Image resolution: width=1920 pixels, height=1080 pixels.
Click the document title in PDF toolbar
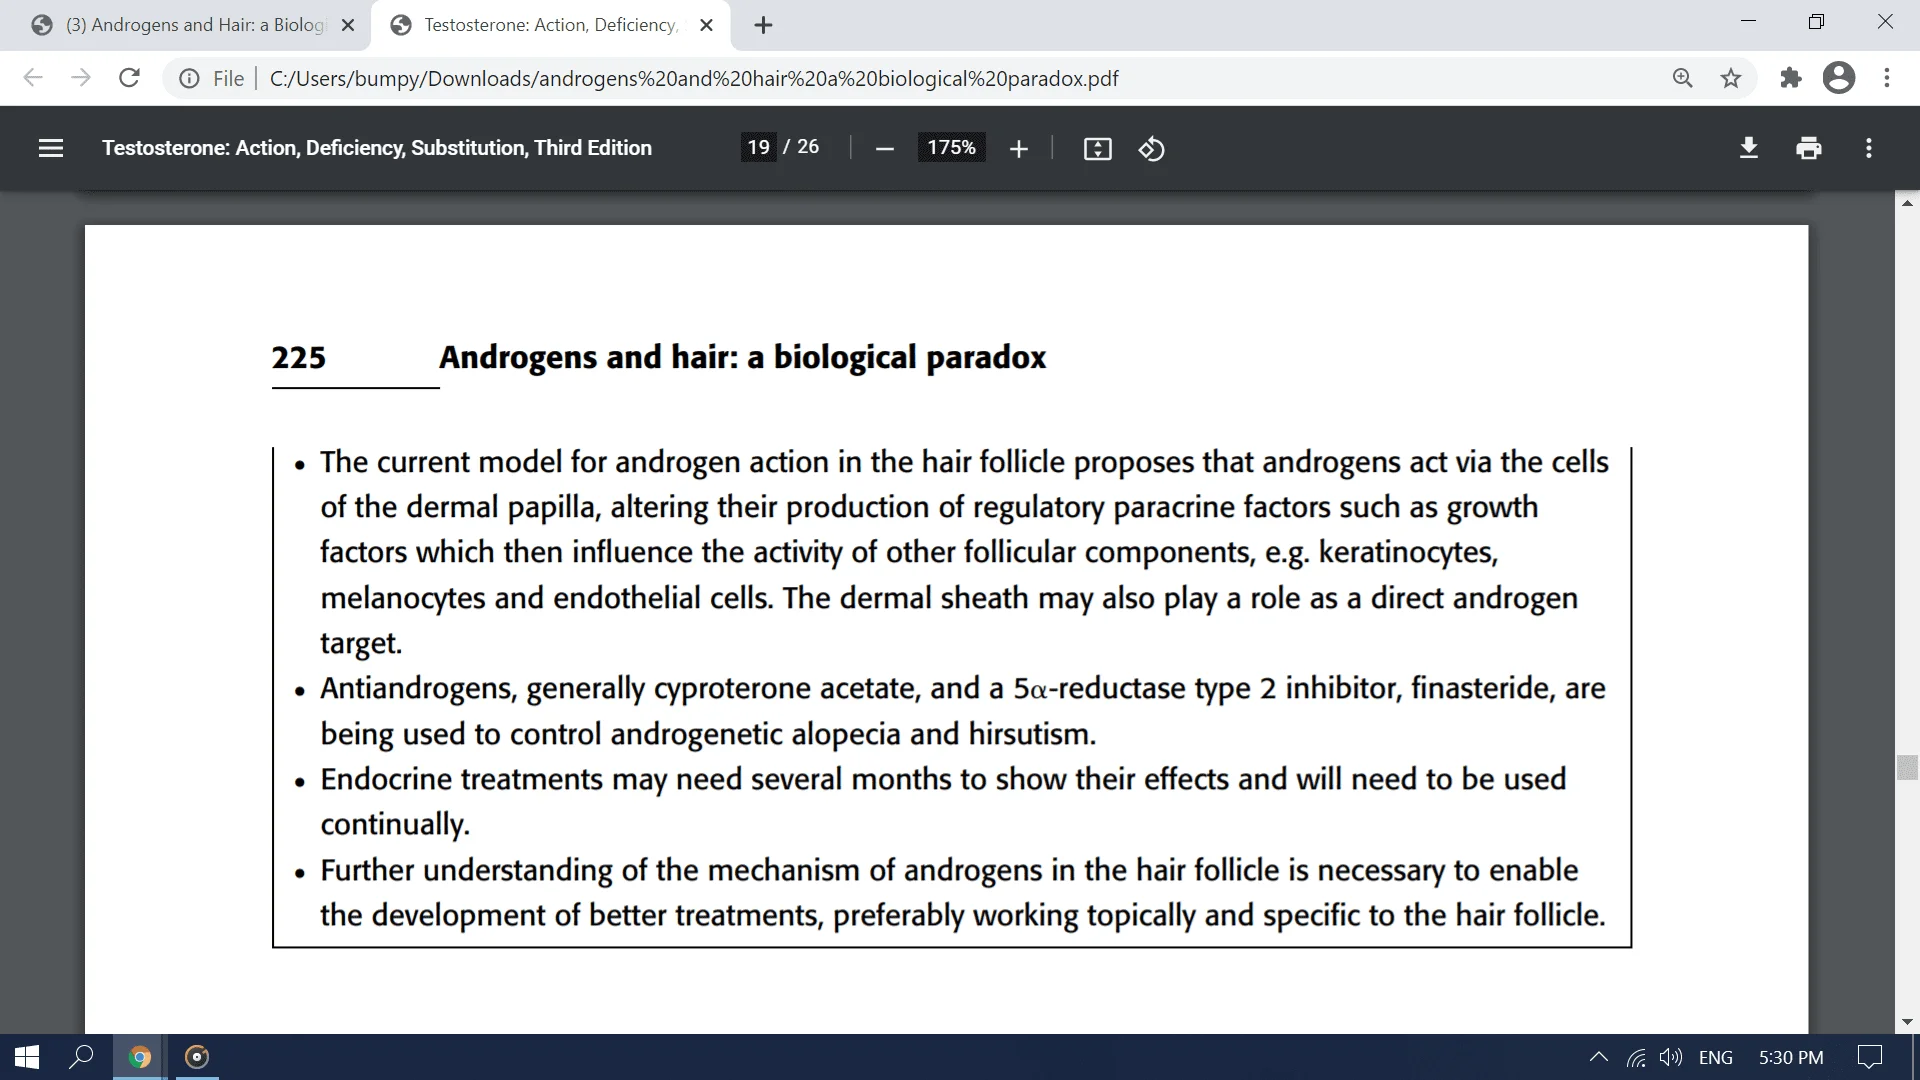(376, 148)
